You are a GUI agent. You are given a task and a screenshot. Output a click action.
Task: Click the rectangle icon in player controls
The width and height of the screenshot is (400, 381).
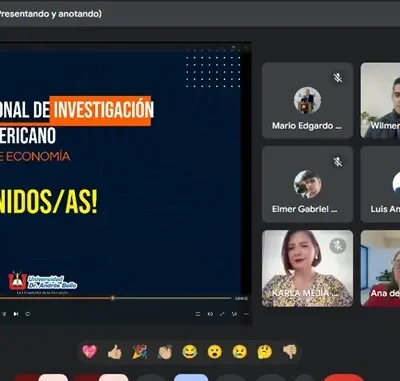(x=198, y=314)
